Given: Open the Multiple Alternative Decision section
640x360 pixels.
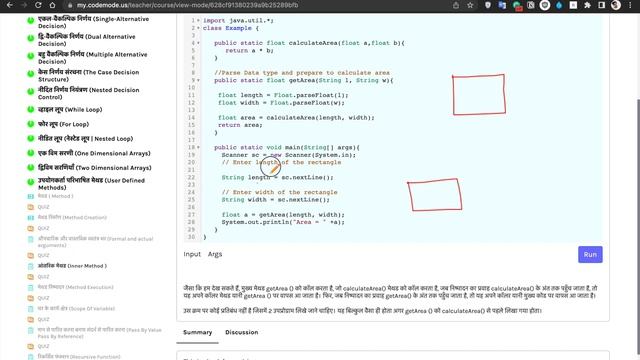Looking at the screenshot, I should 92,58.
